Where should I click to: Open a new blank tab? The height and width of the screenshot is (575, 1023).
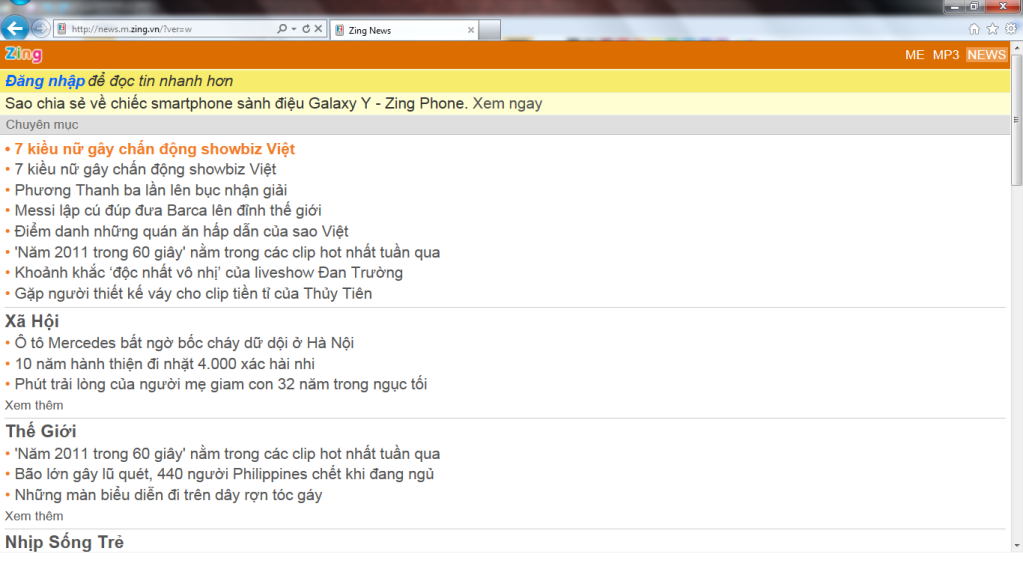[x=490, y=30]
